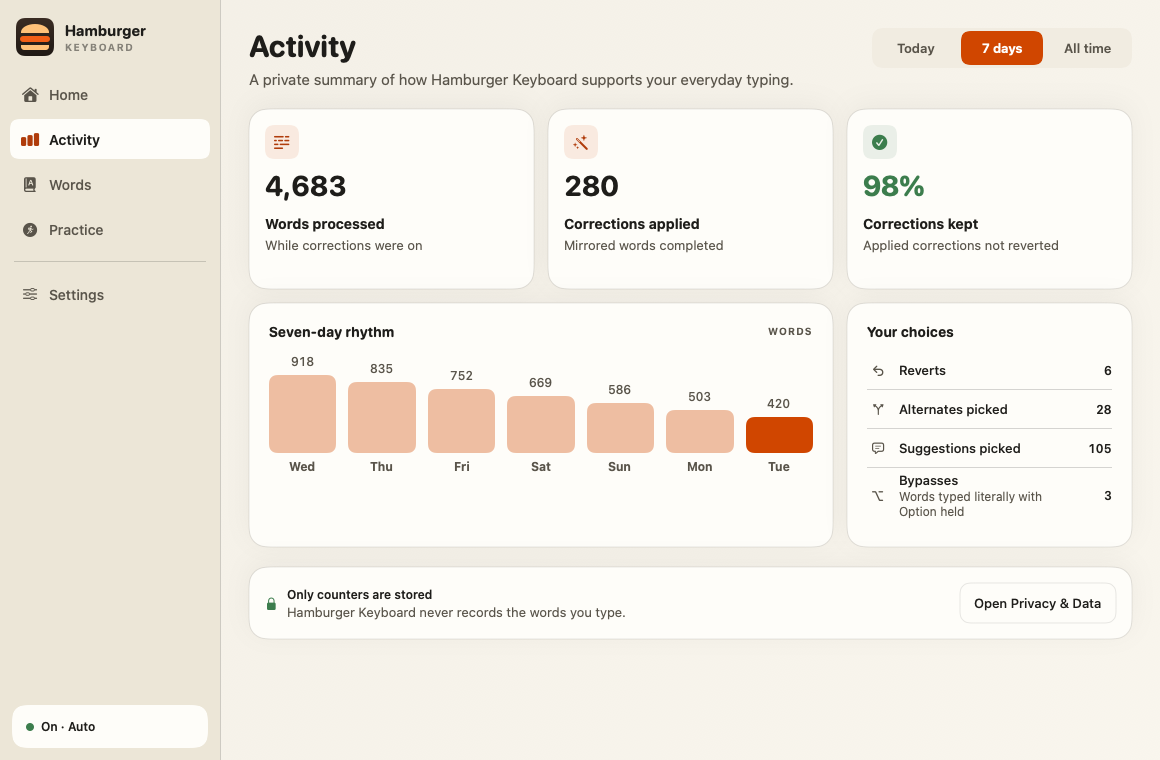
Task: Click the Settings sliders icon
Action: pos(30,295)
